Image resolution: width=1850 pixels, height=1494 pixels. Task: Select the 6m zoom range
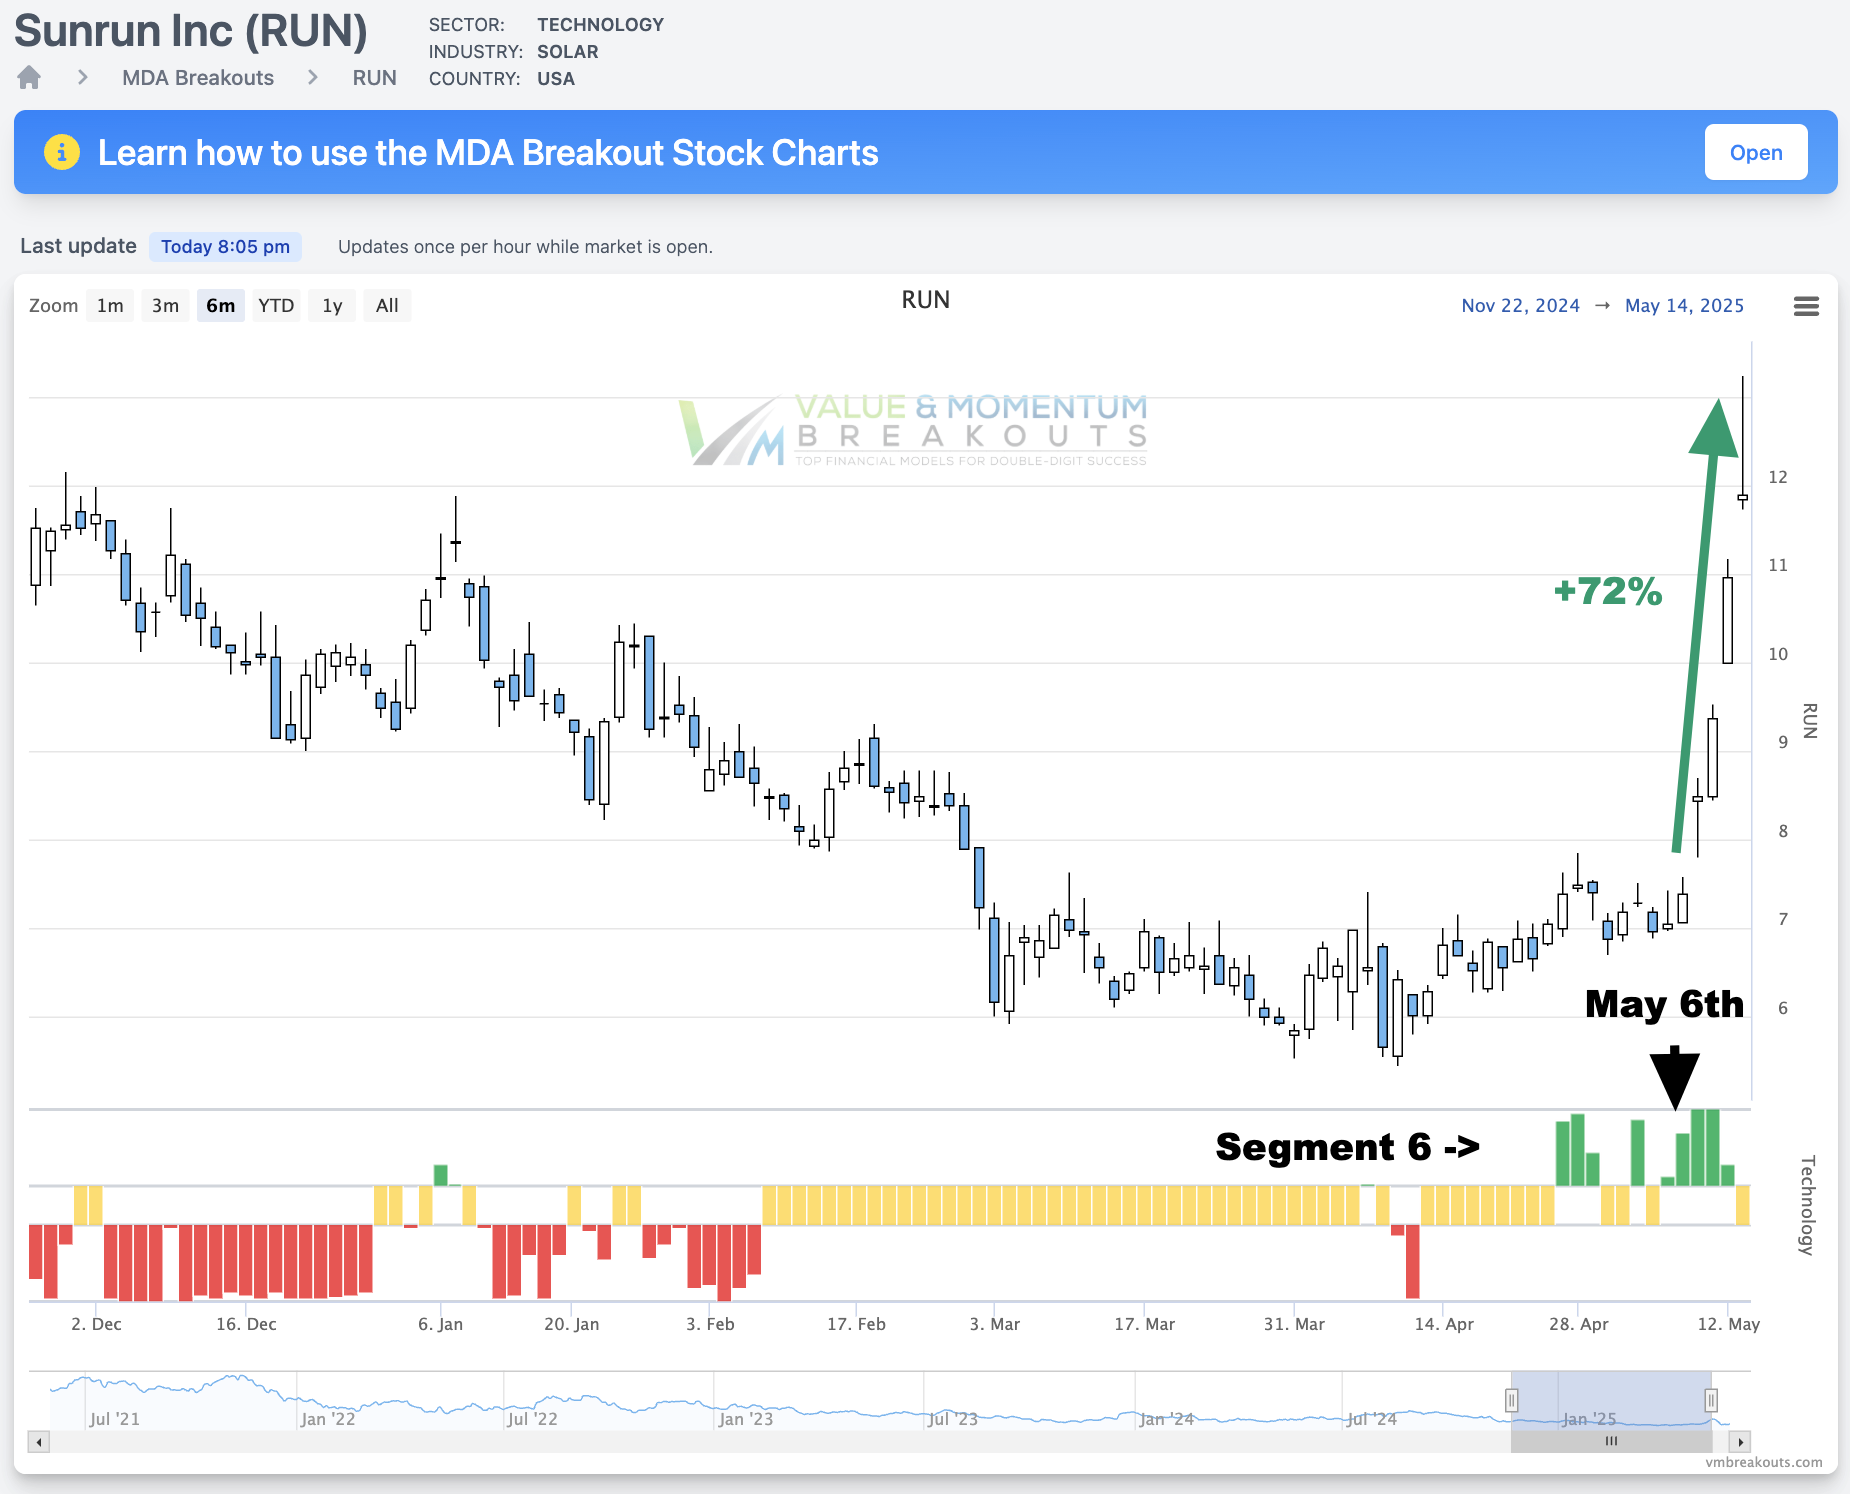(x=220, y=306)
